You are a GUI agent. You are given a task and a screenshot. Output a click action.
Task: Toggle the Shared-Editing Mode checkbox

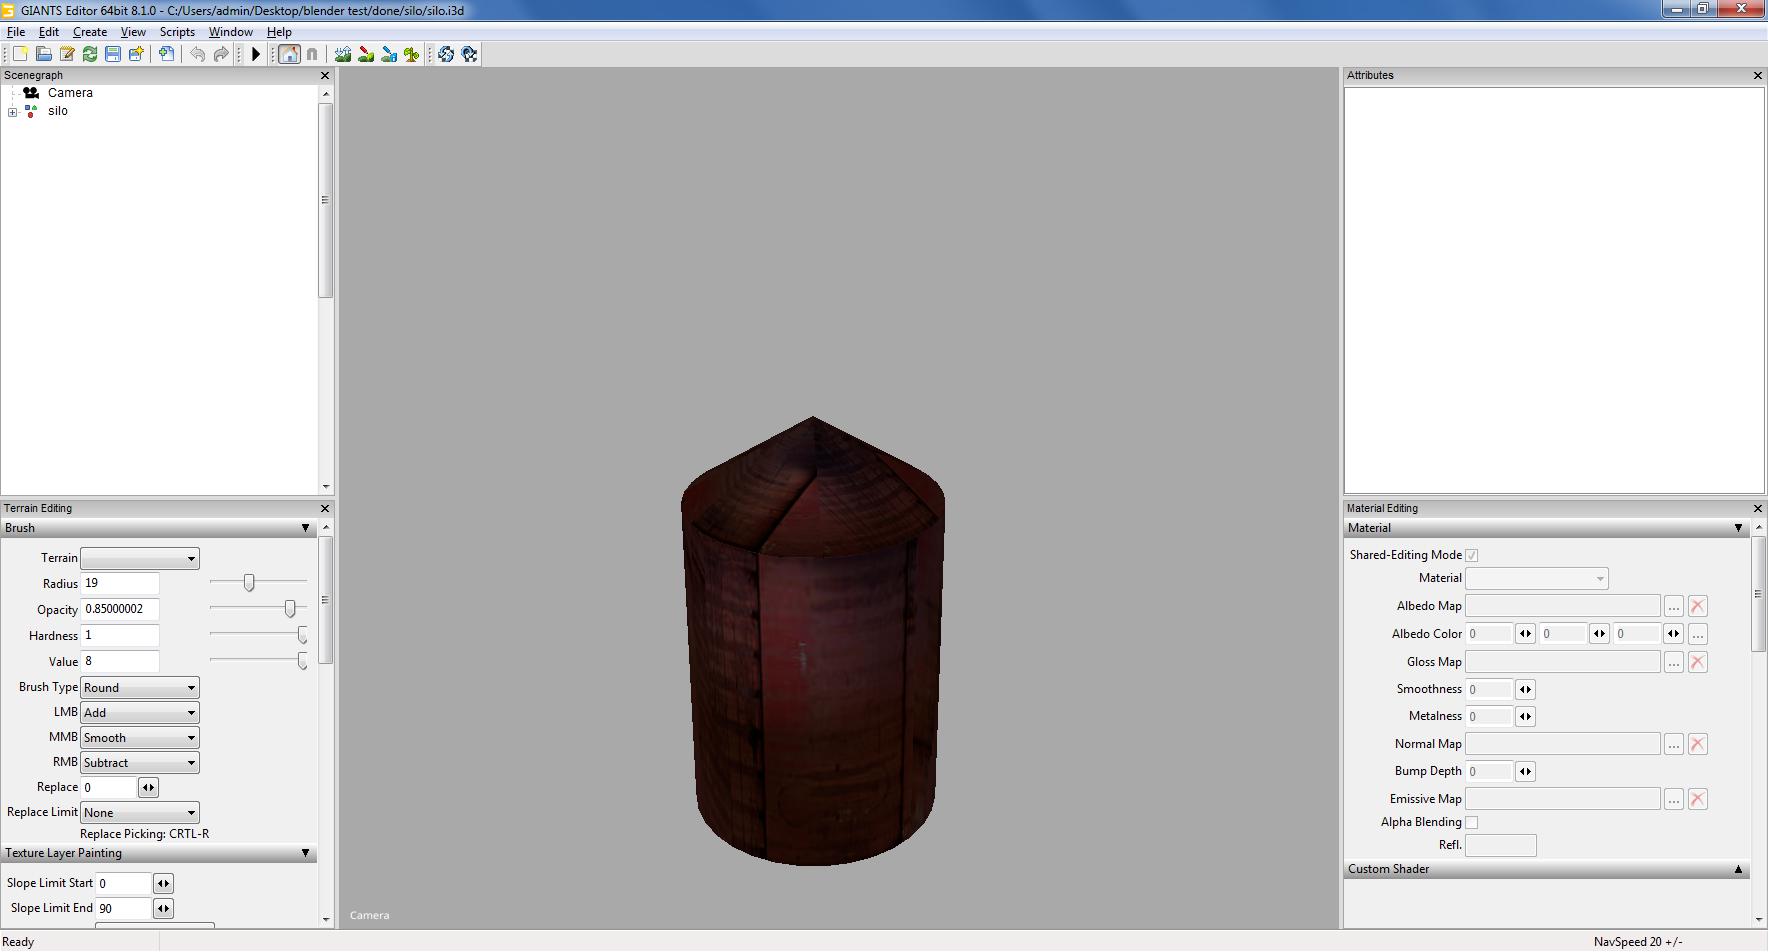click(x=1471, y=555)
